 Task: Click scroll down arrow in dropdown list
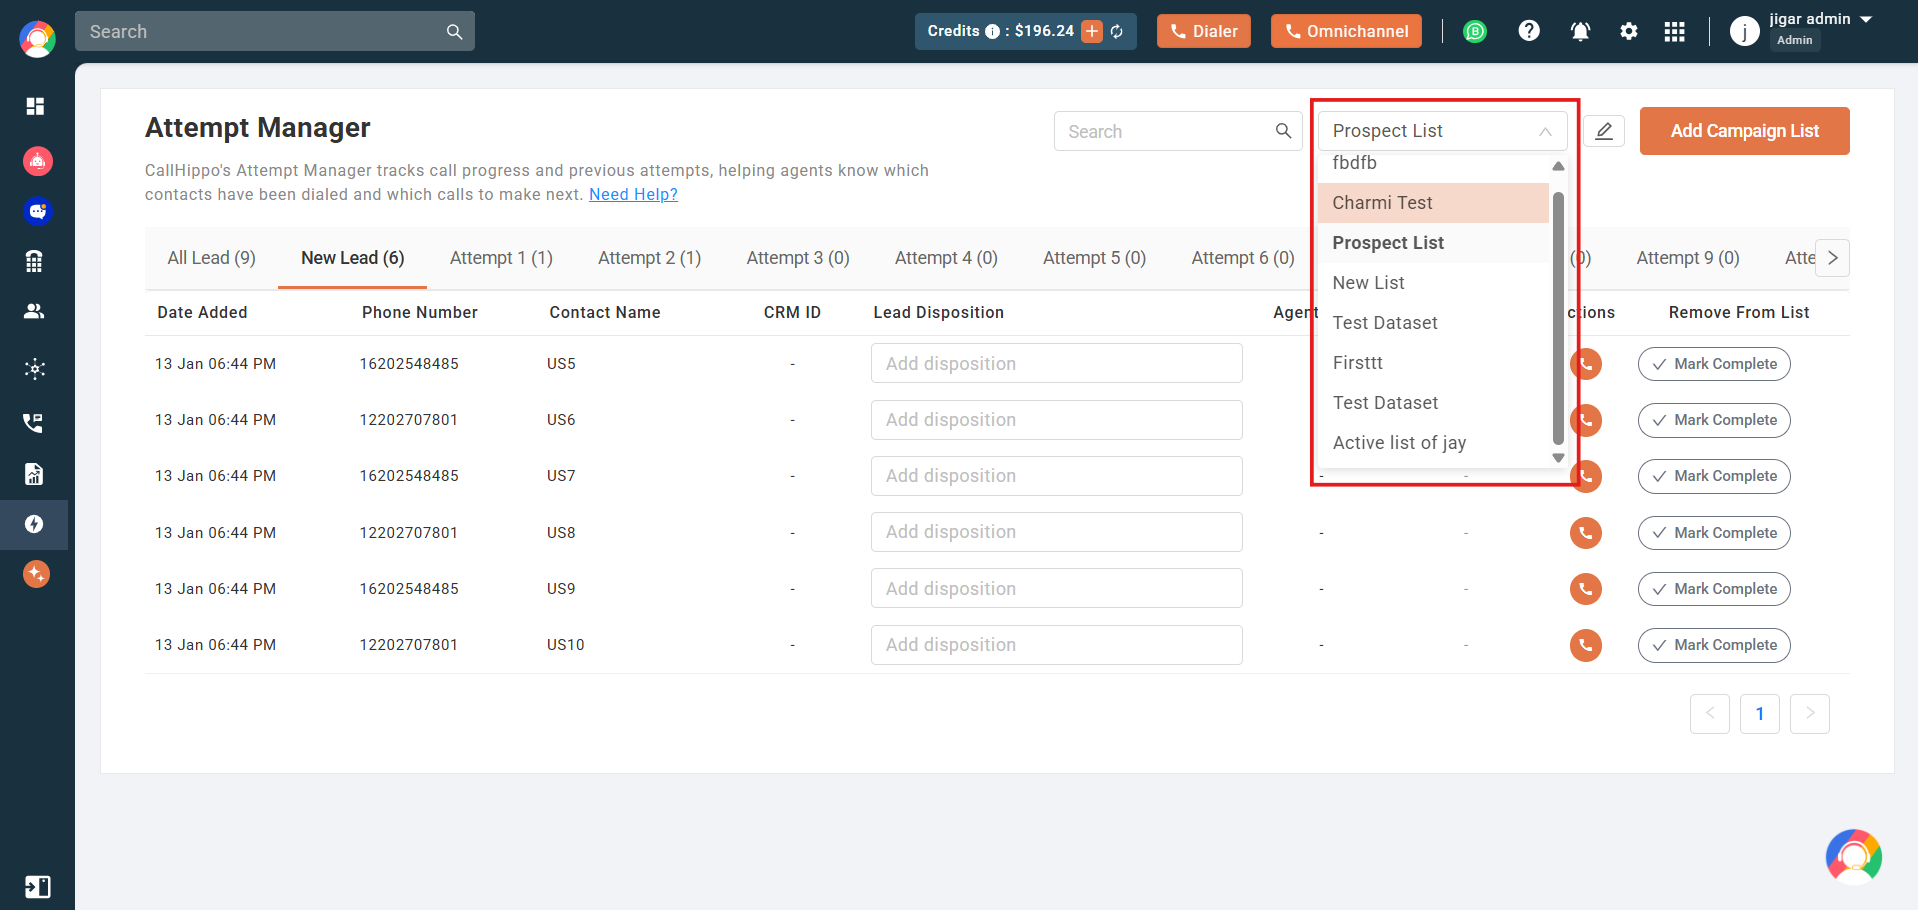coord(1558,458)
